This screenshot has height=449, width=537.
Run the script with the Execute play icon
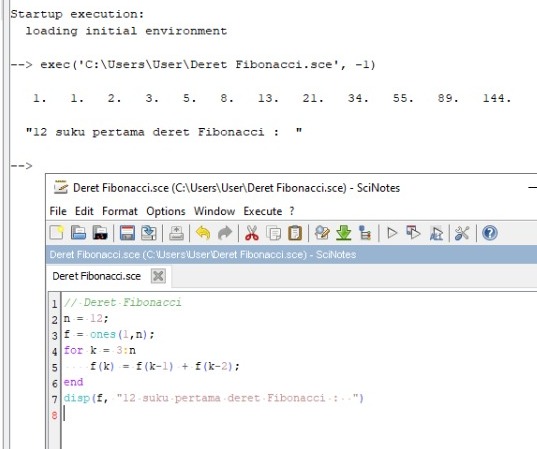[x=392, y=233]
